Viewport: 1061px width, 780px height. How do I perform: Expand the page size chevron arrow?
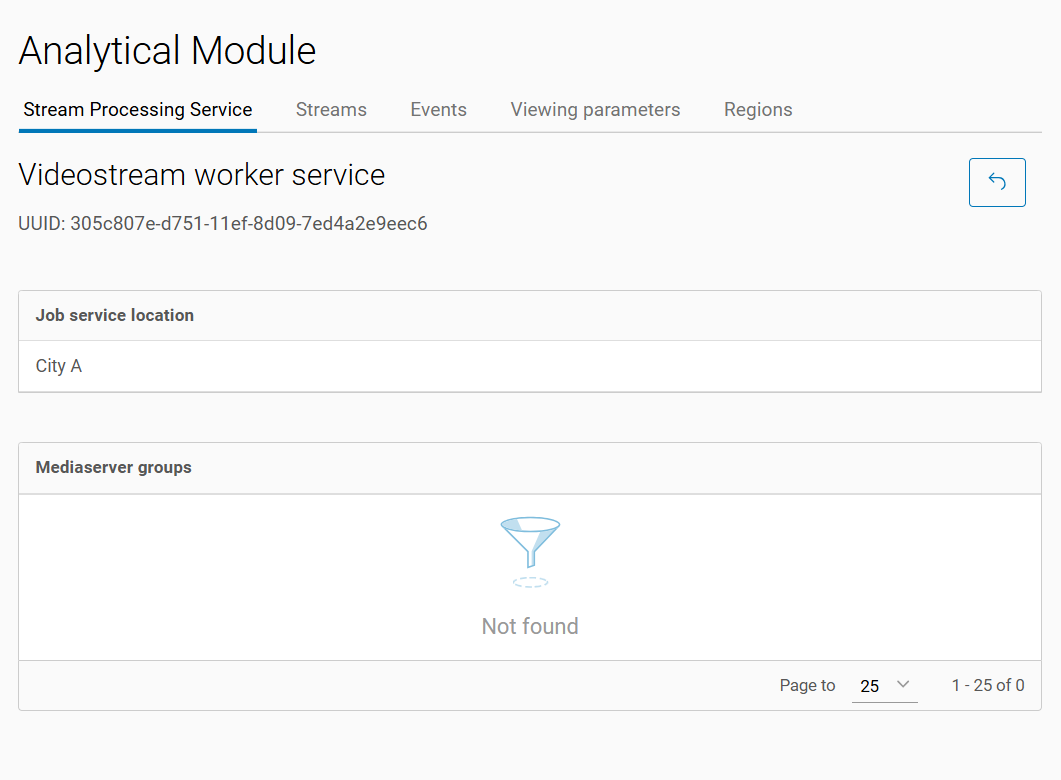[x=903, y=685]
